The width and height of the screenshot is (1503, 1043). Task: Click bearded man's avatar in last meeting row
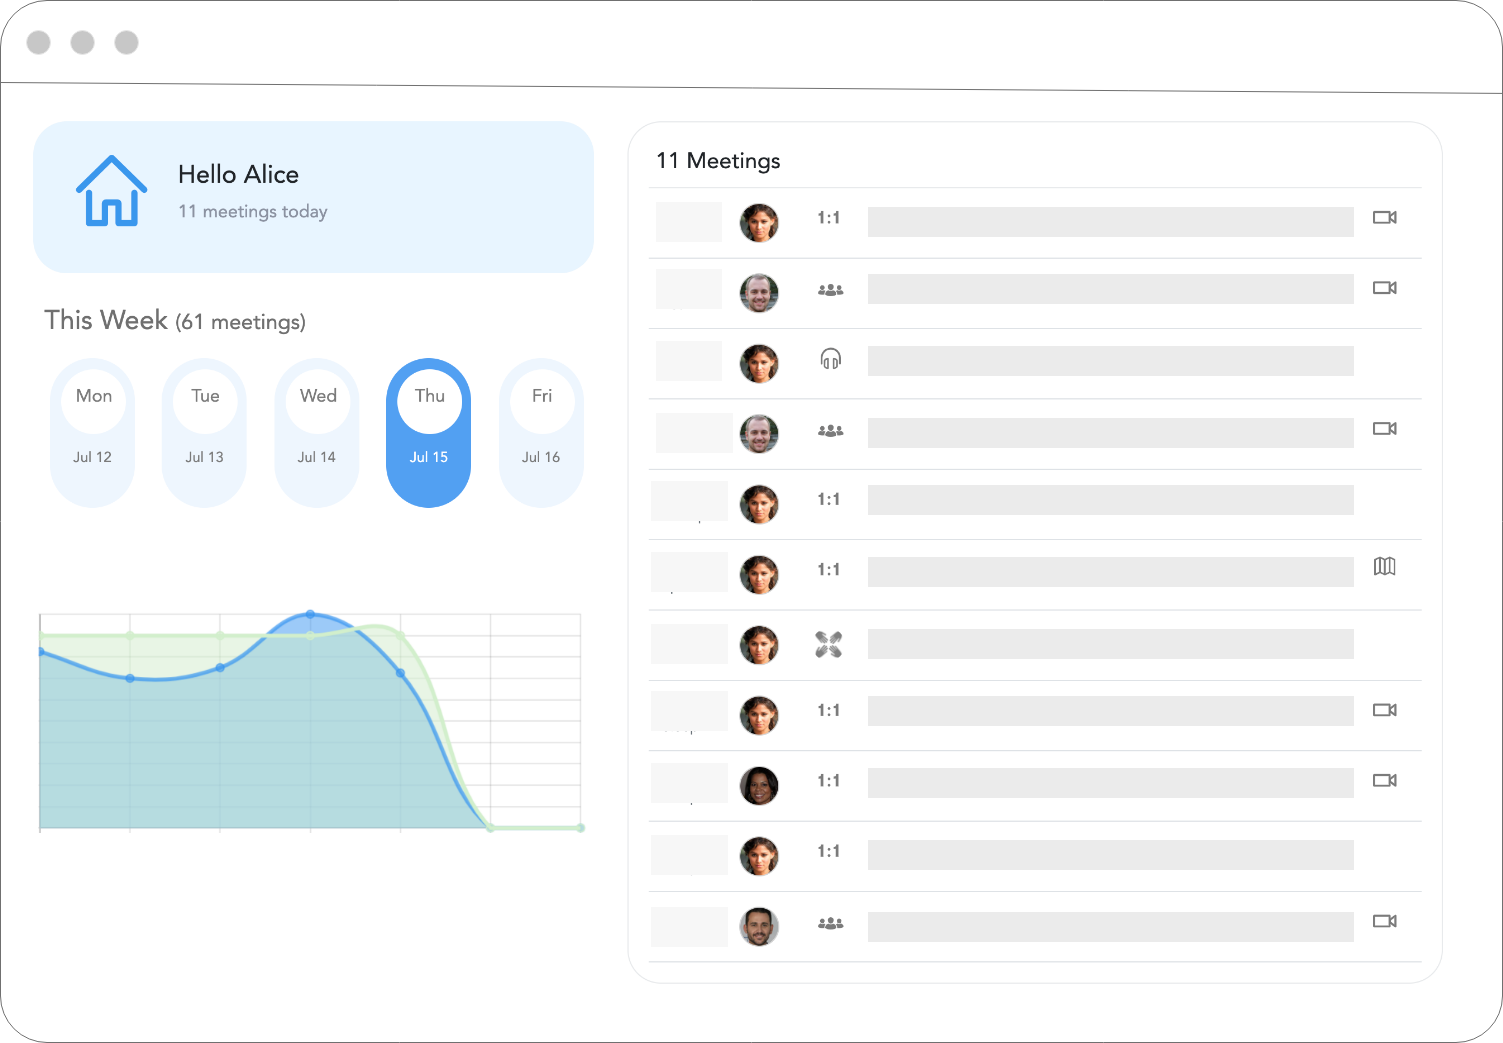tap(759, 927)
